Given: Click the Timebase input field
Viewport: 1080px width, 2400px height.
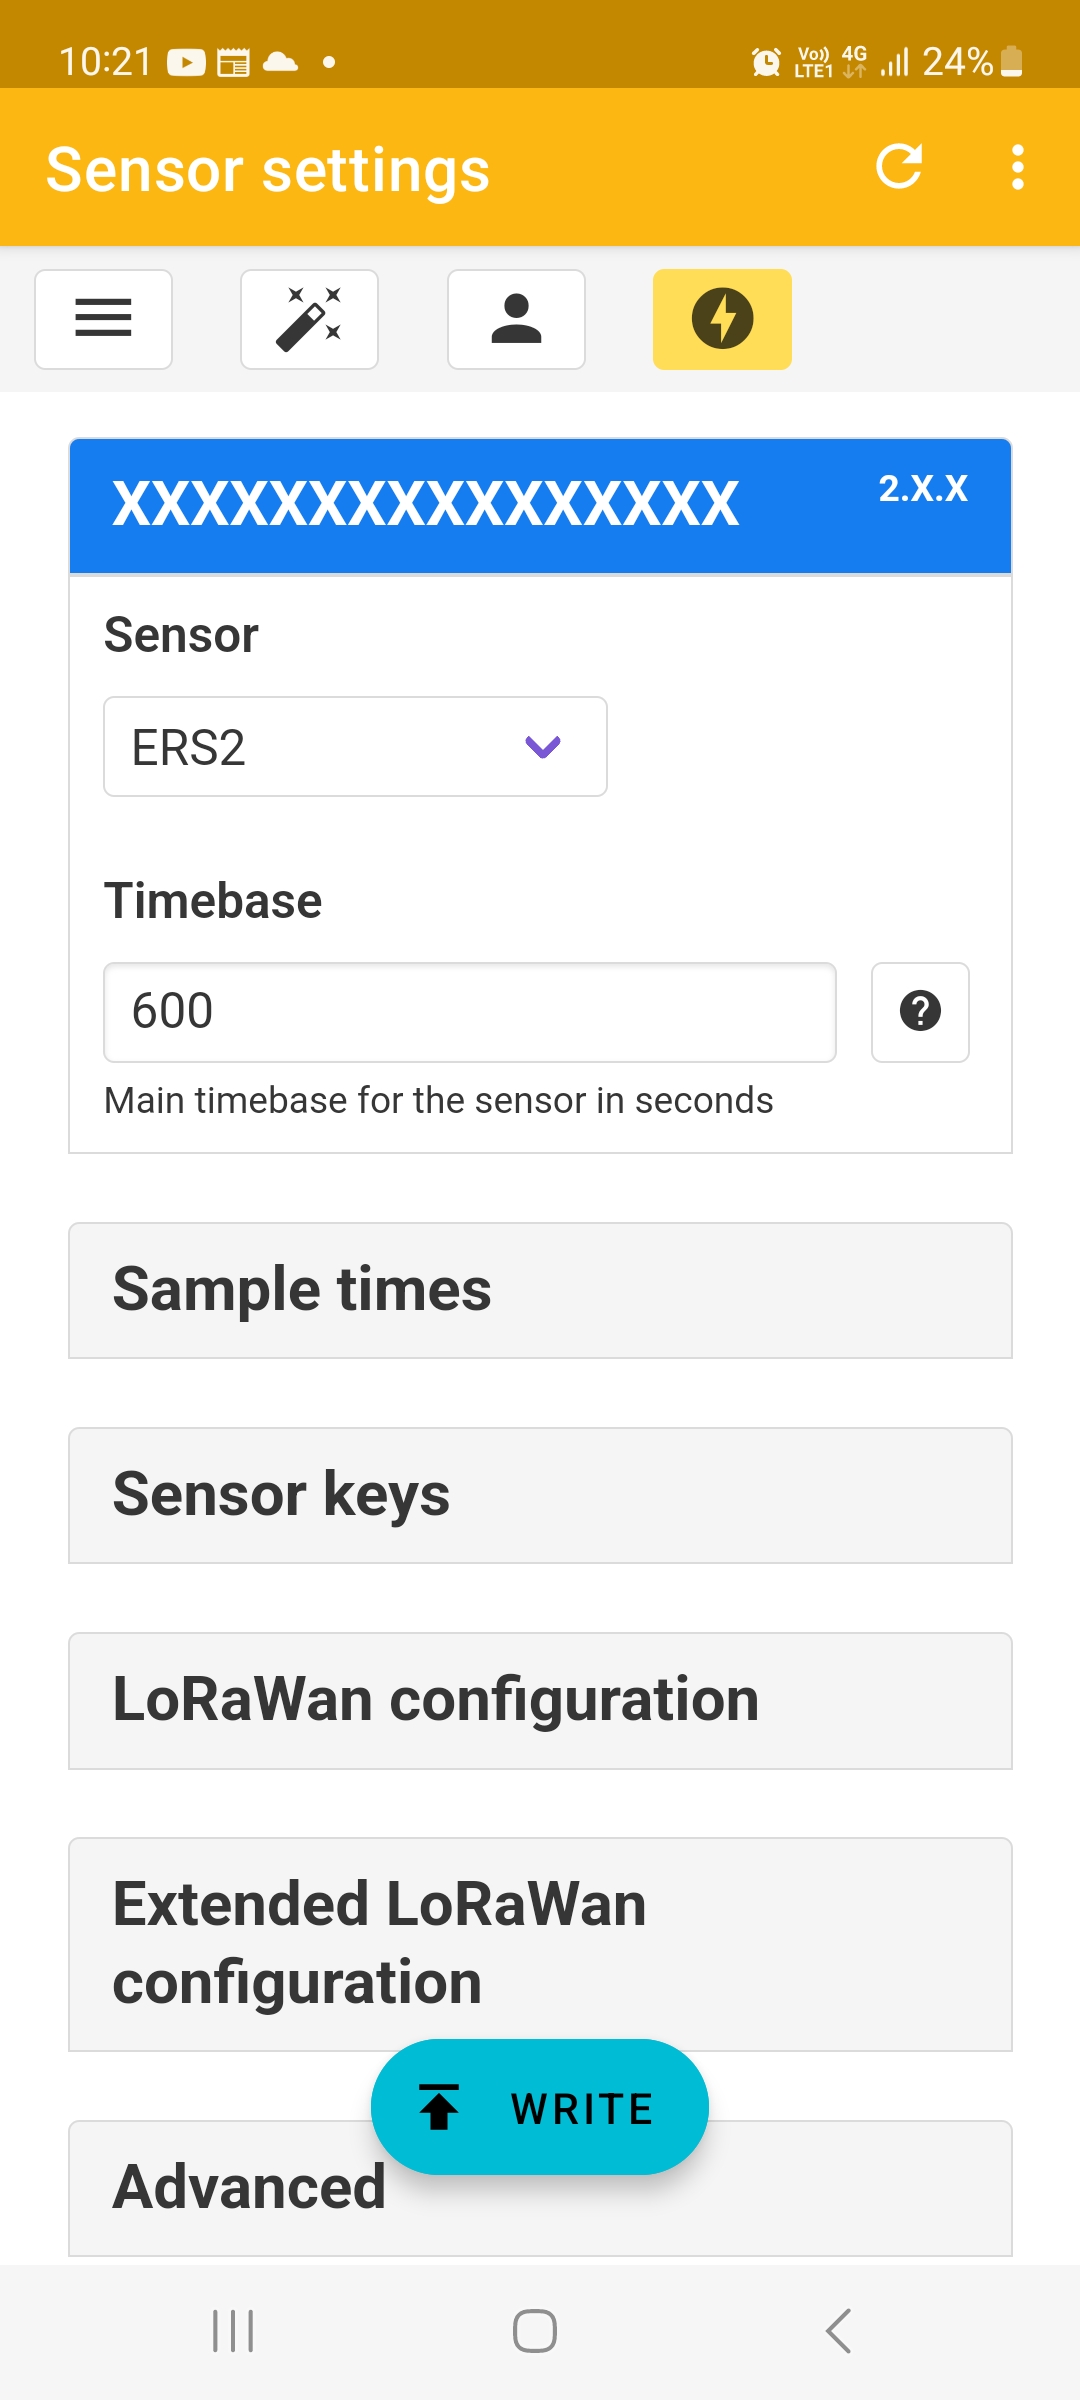Looking at the screenshot, I should [x=470, y=1012].
